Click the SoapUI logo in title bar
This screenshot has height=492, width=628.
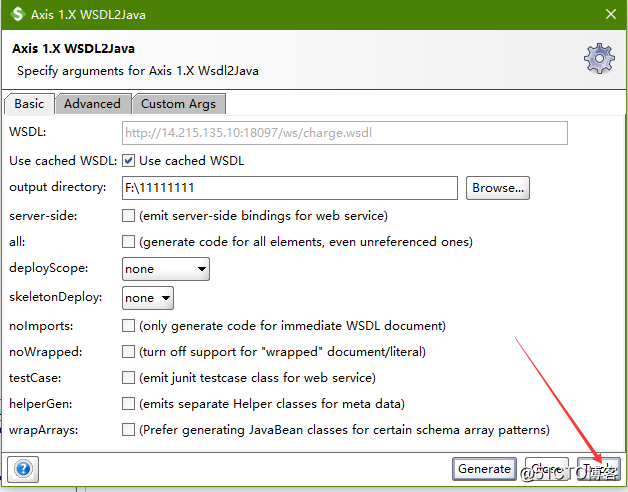click(x=17, y=14)
